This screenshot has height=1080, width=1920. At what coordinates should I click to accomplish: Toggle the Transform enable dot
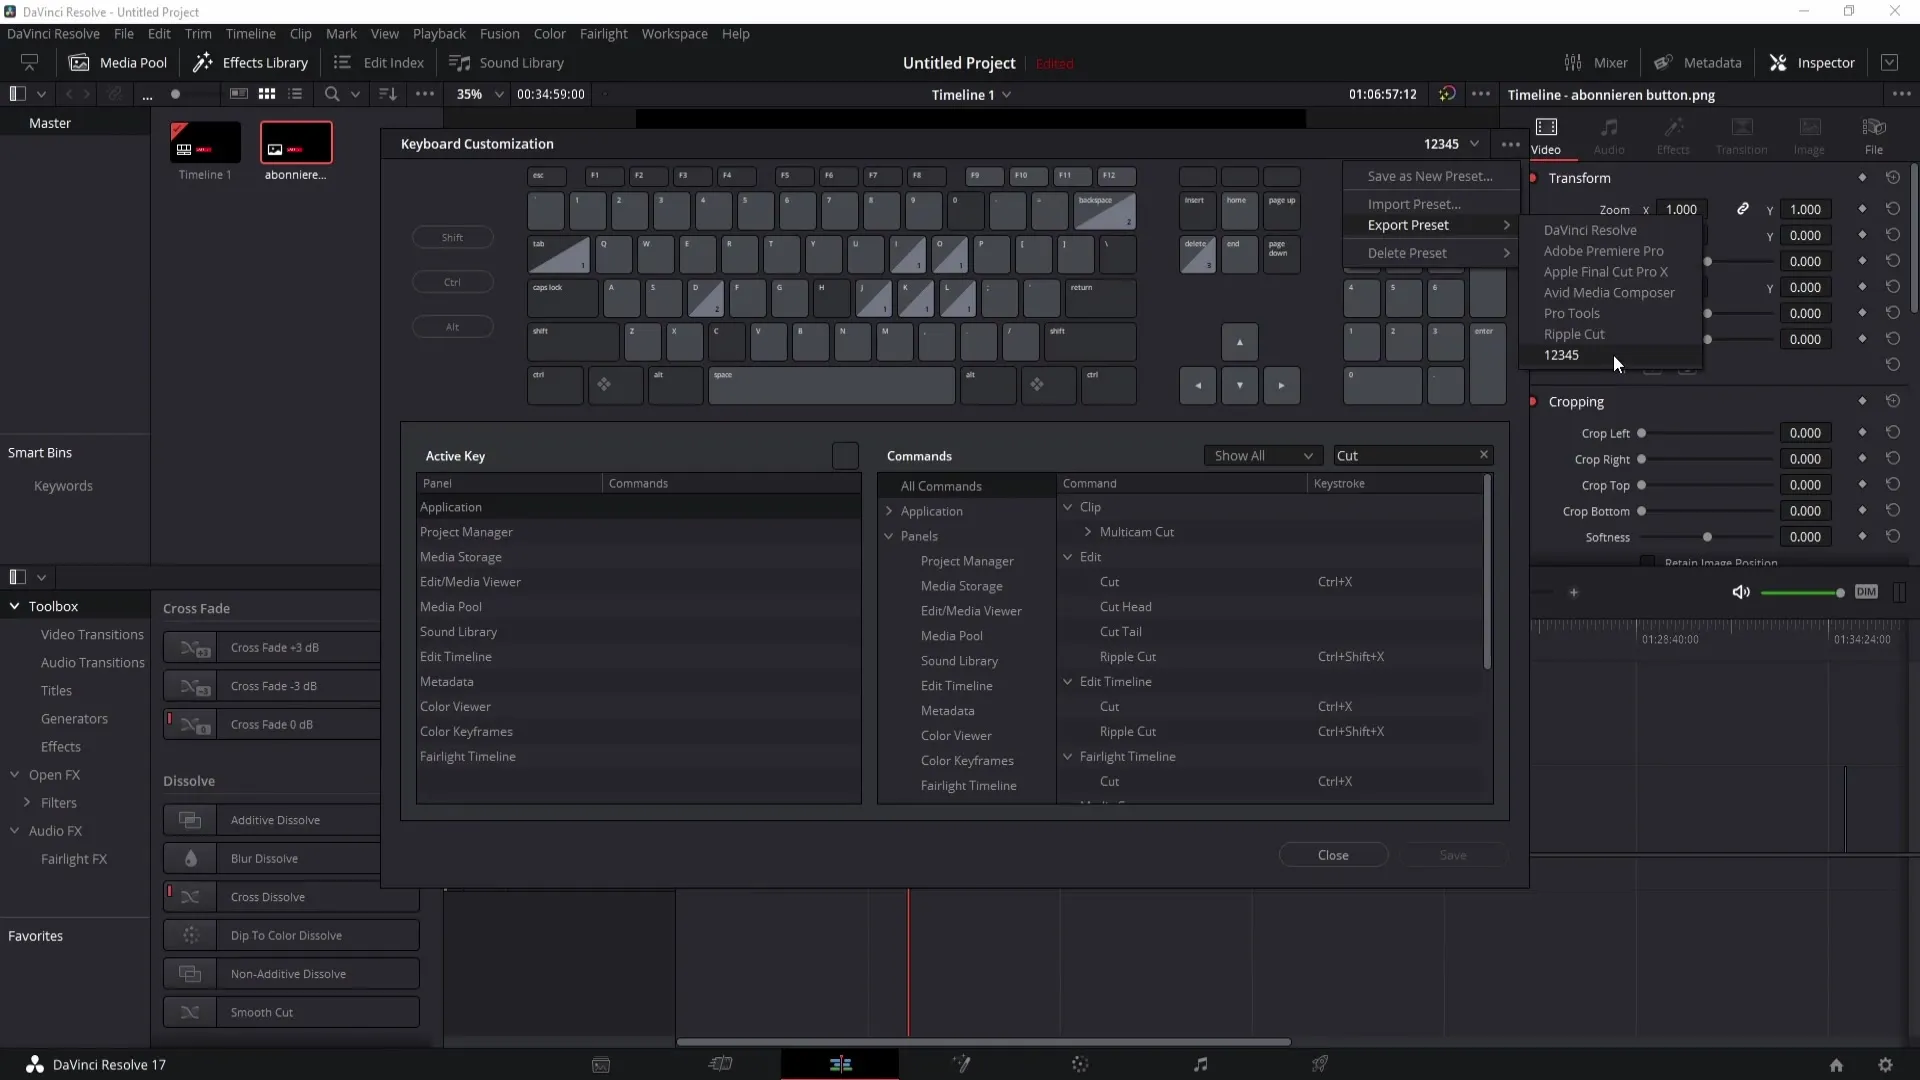[x=1533, y=178]
